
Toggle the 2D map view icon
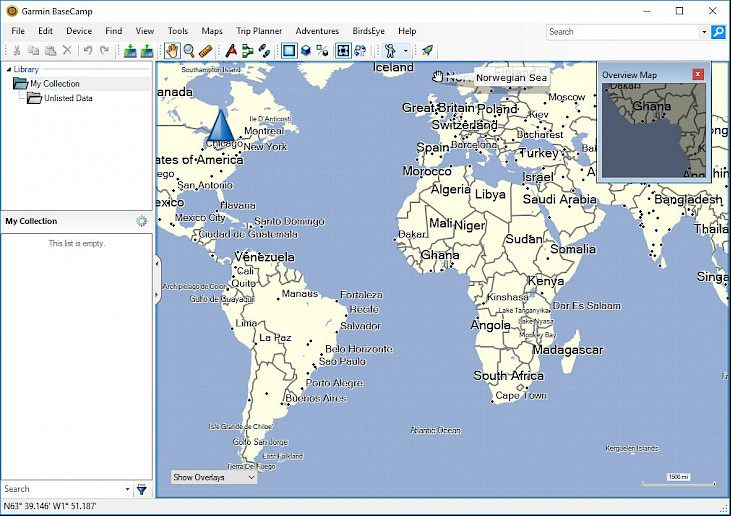pyautogui.click(x=289, y=50)
